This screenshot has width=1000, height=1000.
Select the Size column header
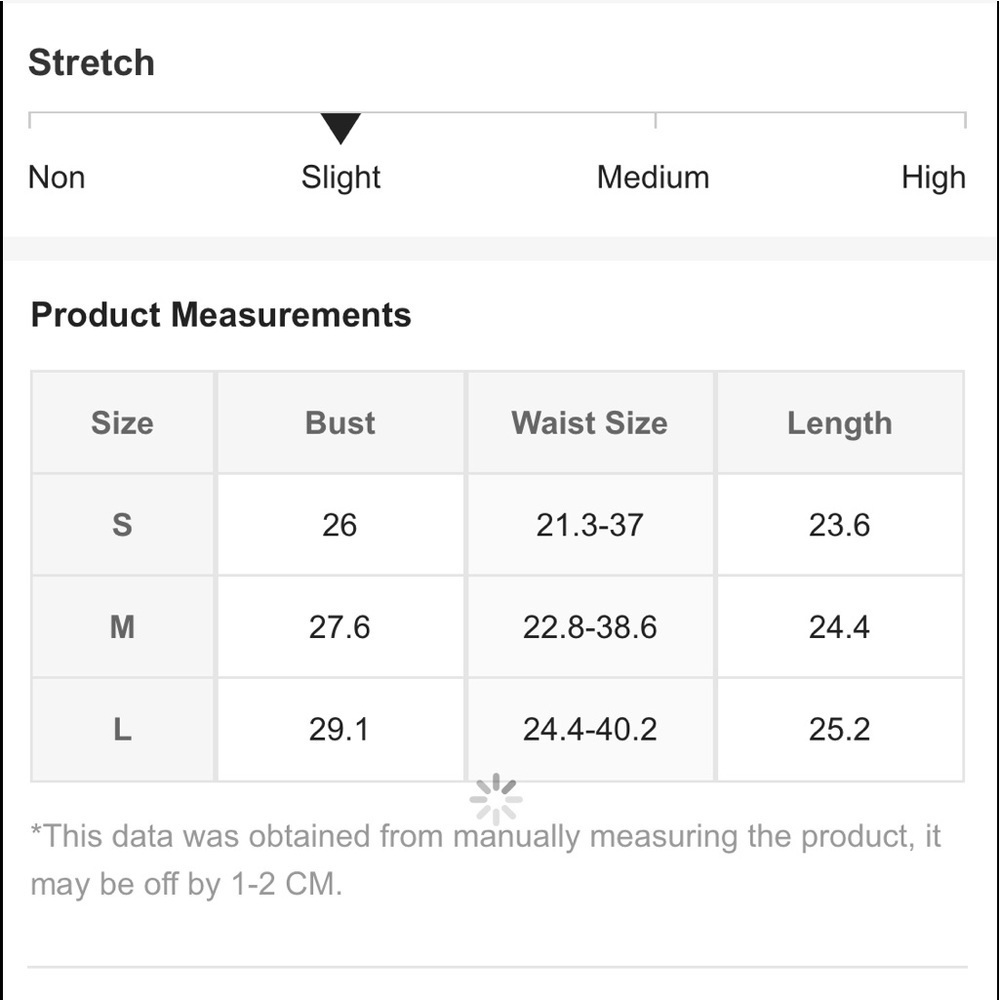[122, 423]
